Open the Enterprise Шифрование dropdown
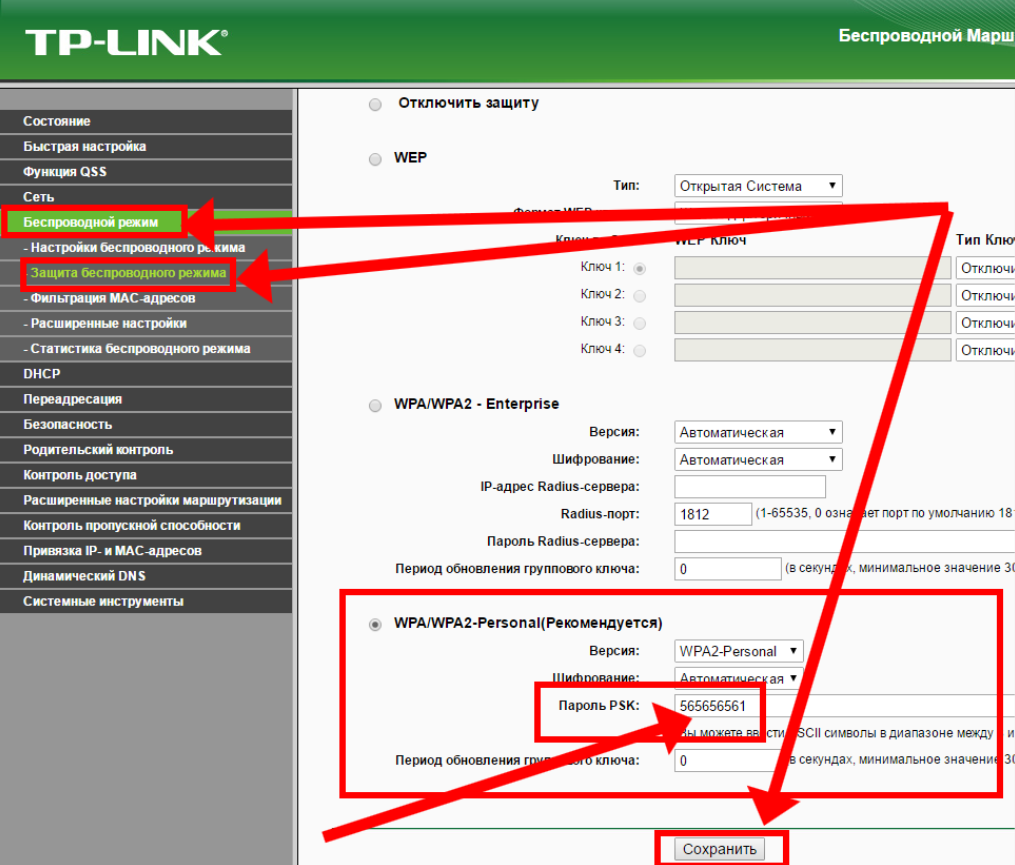This screenshot has height=865, width=1015. [758, 460]
